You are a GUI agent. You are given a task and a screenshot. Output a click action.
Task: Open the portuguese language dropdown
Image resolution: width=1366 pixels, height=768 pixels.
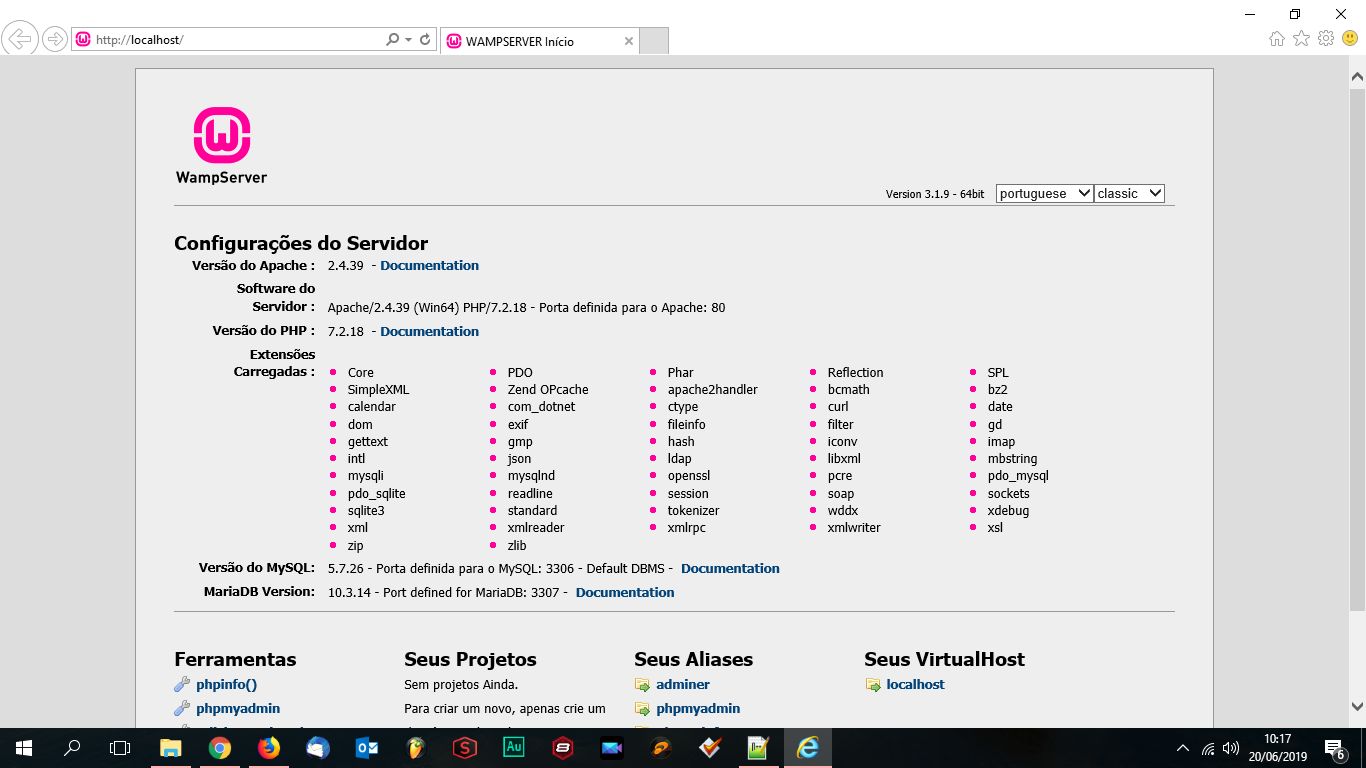pos(1044,194)
